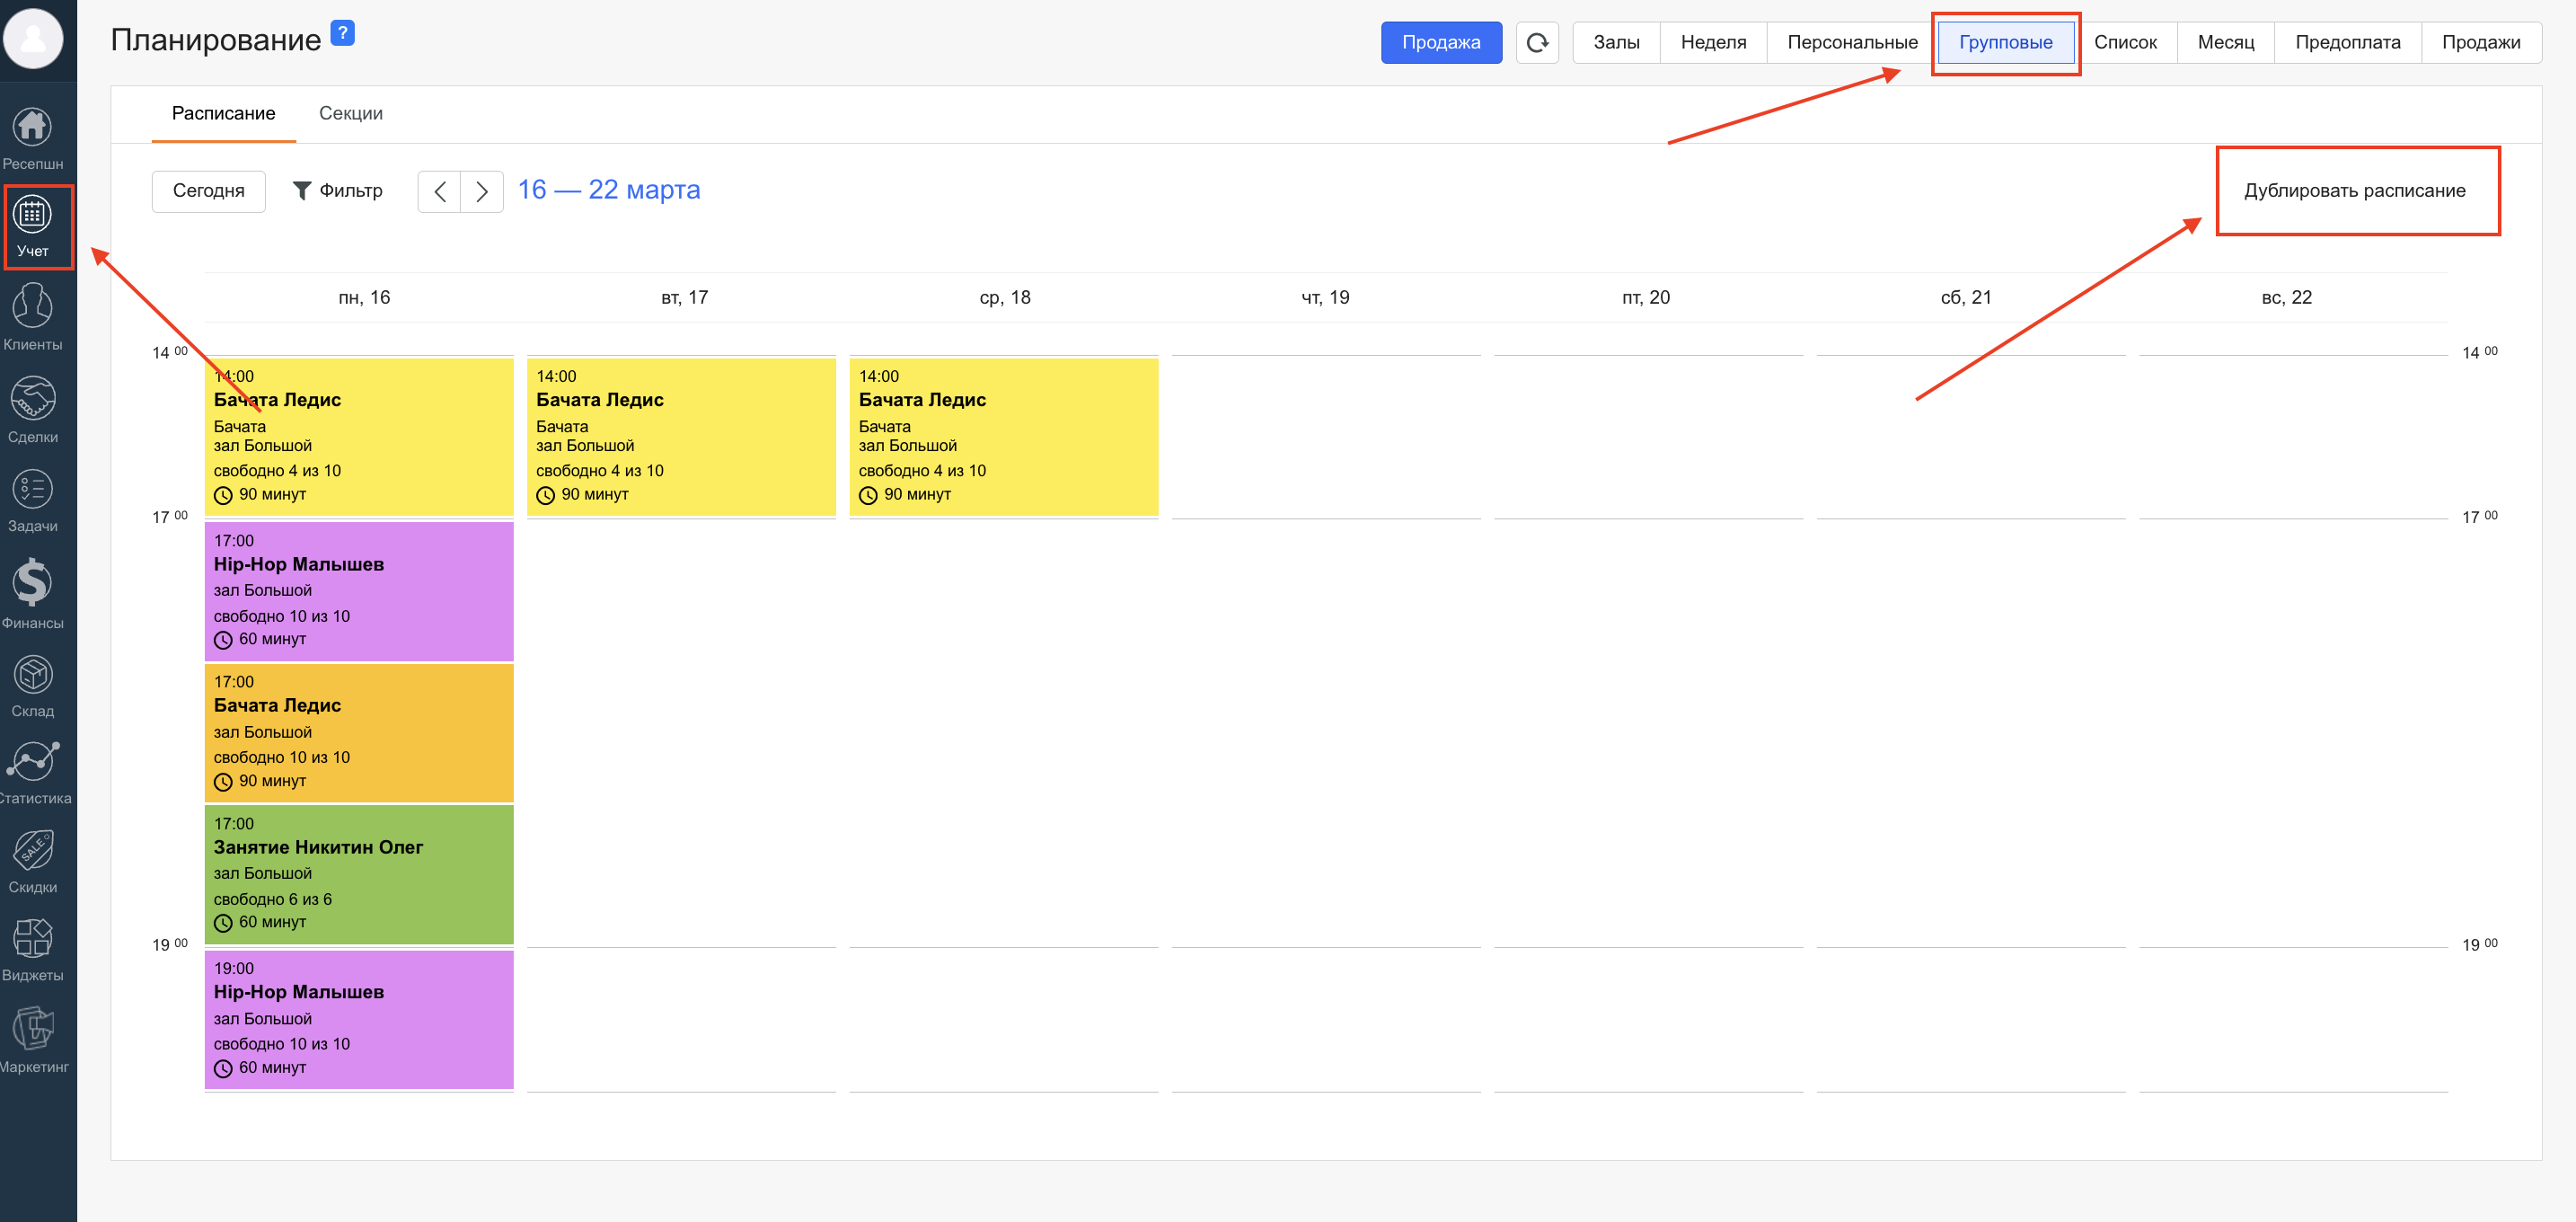This screenshot has width=2576, height=1222.
Task: Open the Сделки handshake icon
Action: point(32,399)
